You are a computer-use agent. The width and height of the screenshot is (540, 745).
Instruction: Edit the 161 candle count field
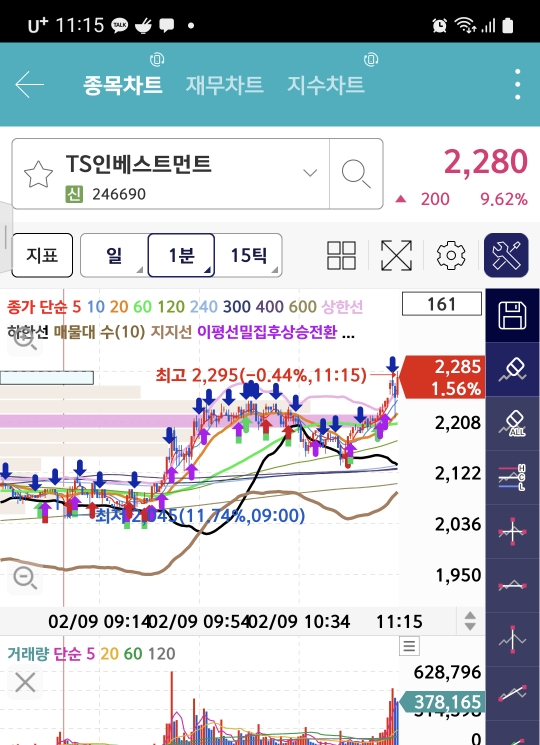[442, 304]
